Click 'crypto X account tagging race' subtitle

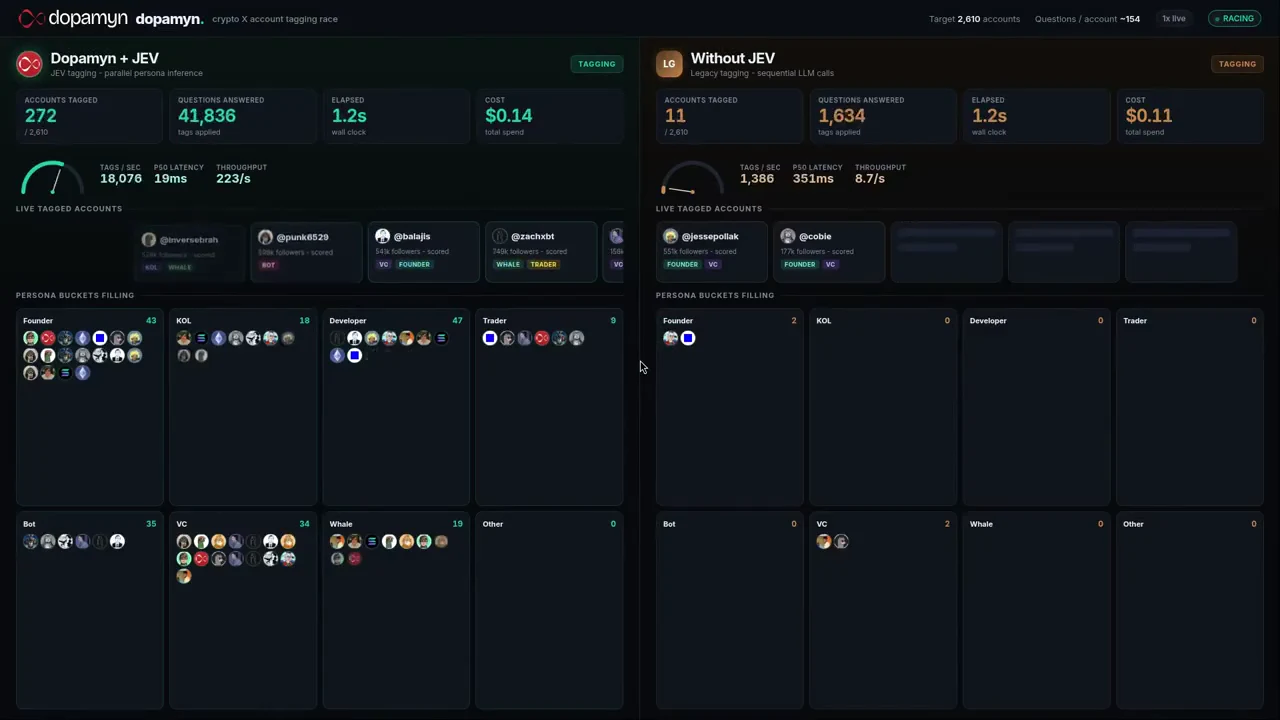click(275, 19)
